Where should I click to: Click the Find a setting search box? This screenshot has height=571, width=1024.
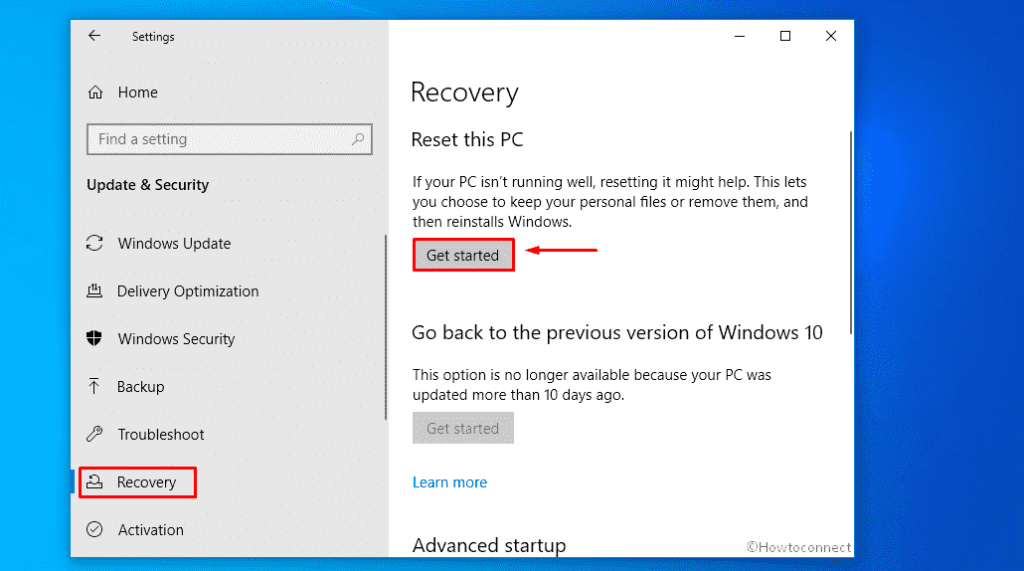(x=220, y=139)
